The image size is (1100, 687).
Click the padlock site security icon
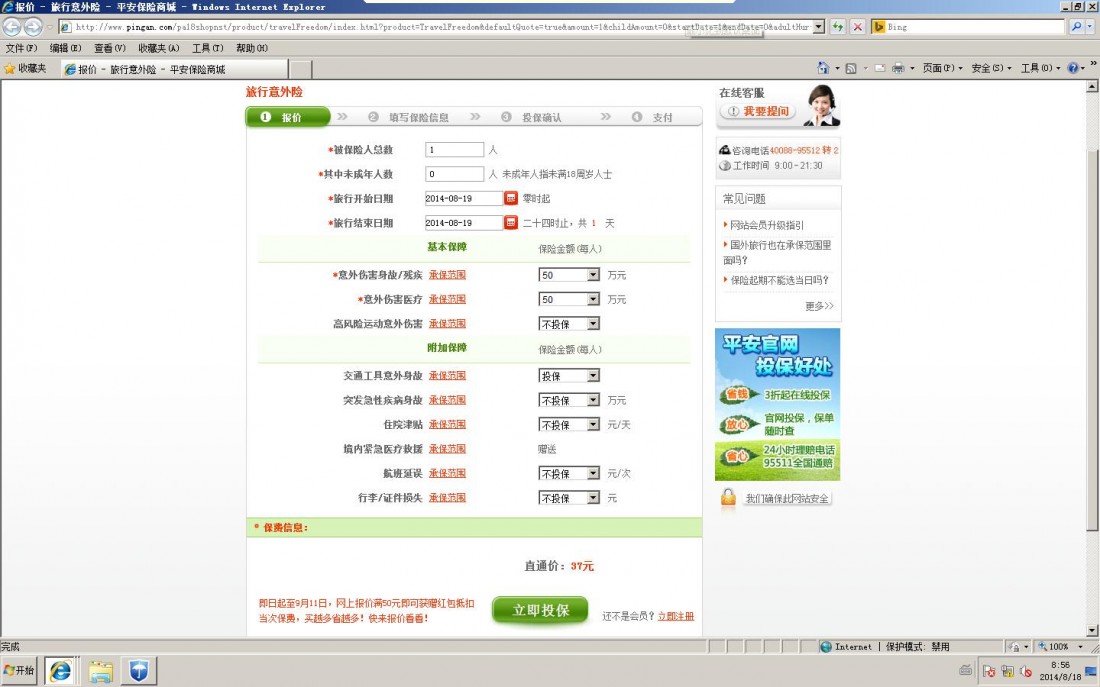point(728,498)
